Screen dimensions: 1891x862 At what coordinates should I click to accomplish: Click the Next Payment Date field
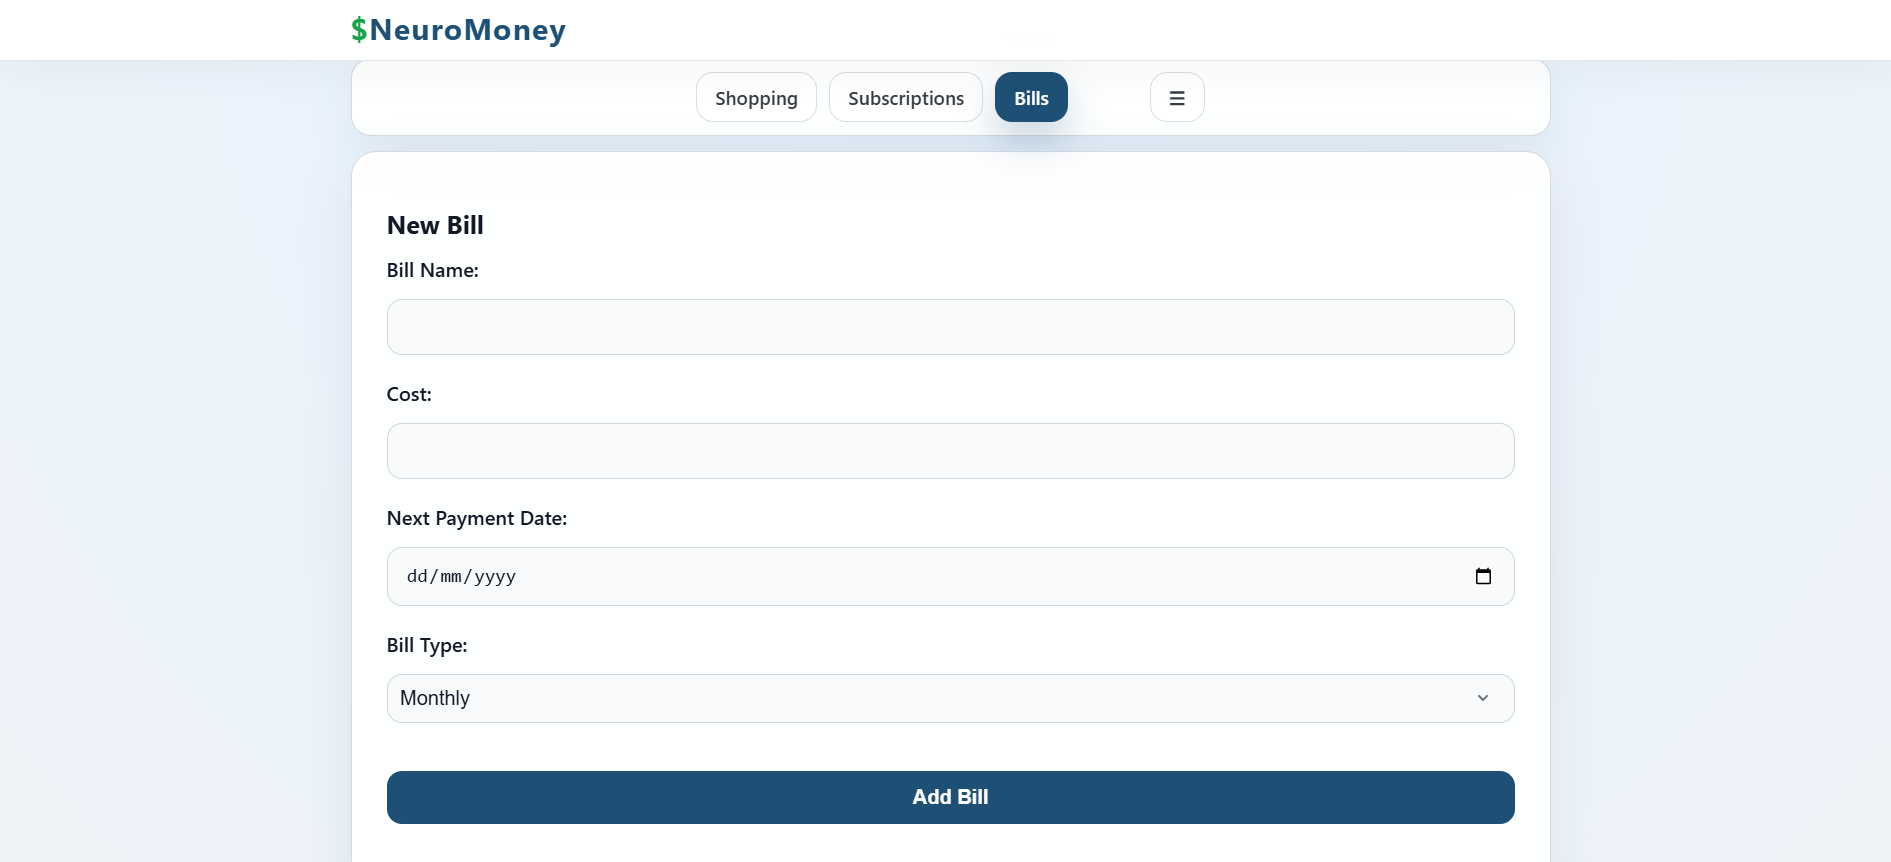point(950,576)
